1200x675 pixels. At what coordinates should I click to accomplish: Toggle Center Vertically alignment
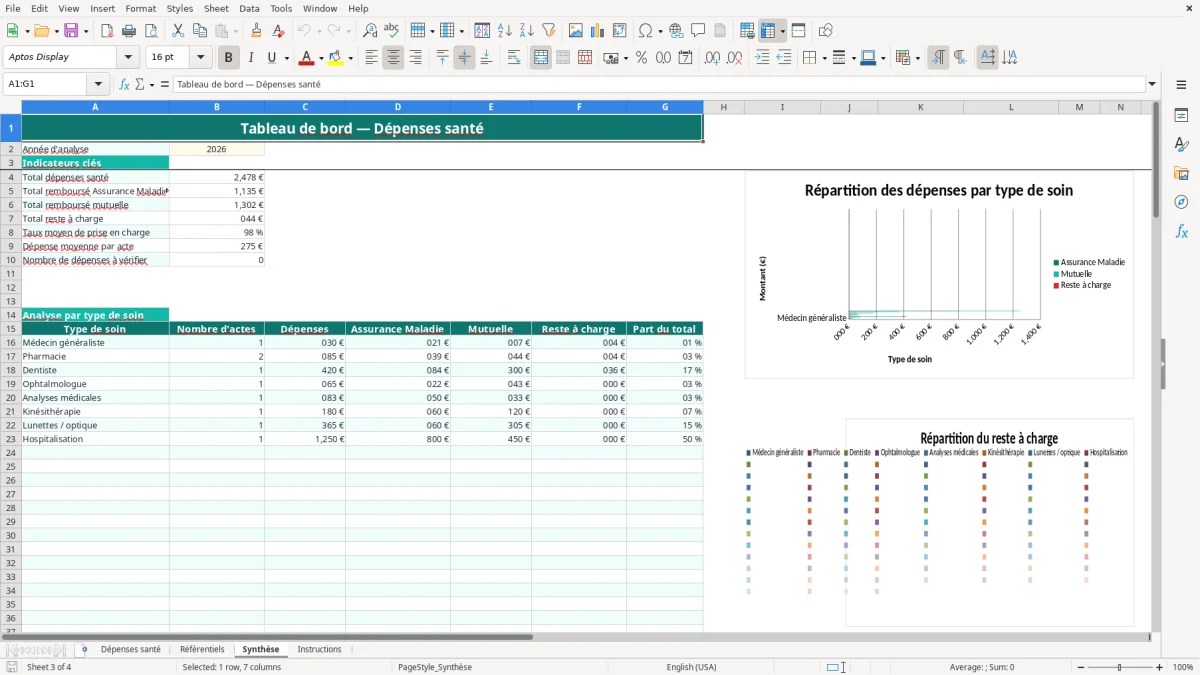click(464, 58)
